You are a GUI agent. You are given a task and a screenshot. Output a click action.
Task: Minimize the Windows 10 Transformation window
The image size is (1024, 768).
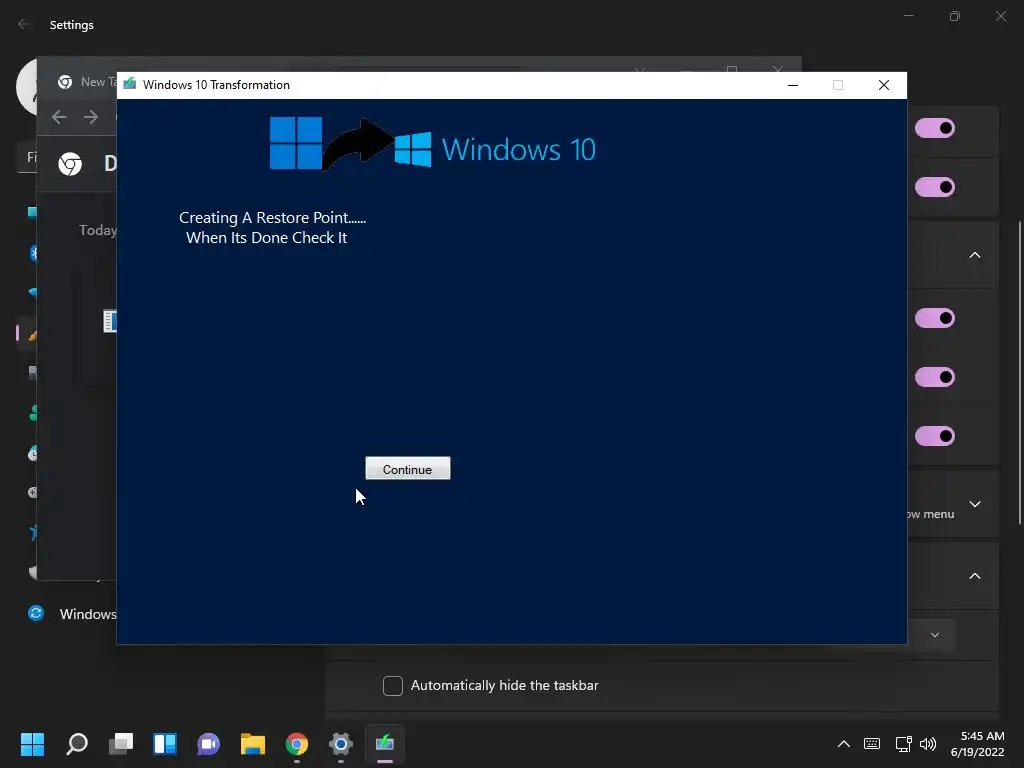pyautogui.click(x=793, y=85)
